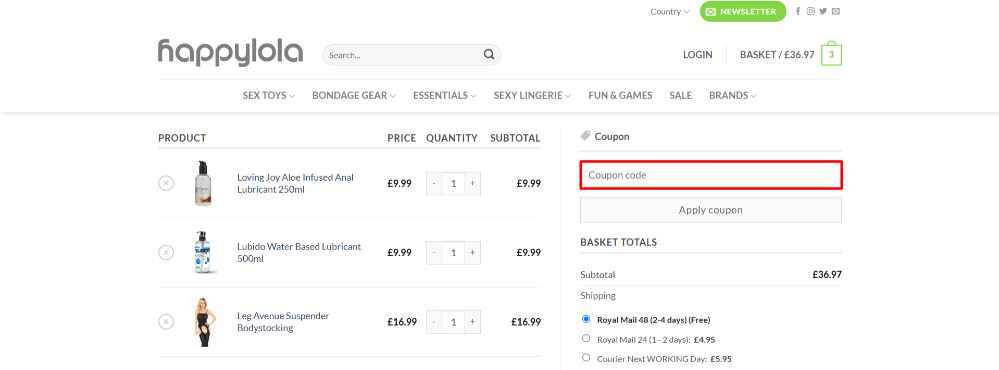The width and height of the screenshot is (999, 370).
Task: Decrease quantity of Loving Joy Aloe Lubricant
Action: tap(434, 183)
